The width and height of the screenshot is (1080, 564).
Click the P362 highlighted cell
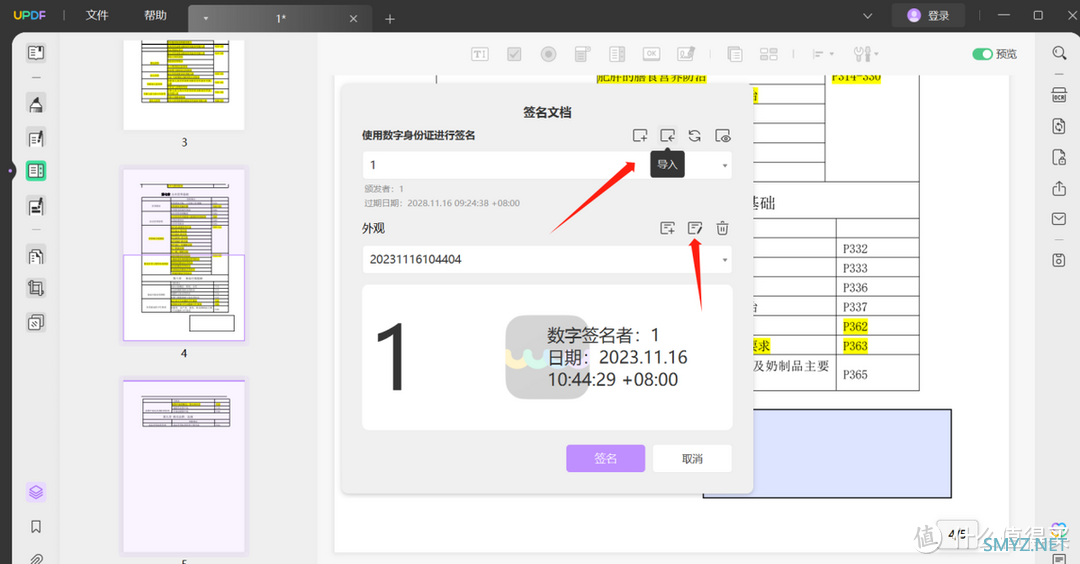point(855,326)
